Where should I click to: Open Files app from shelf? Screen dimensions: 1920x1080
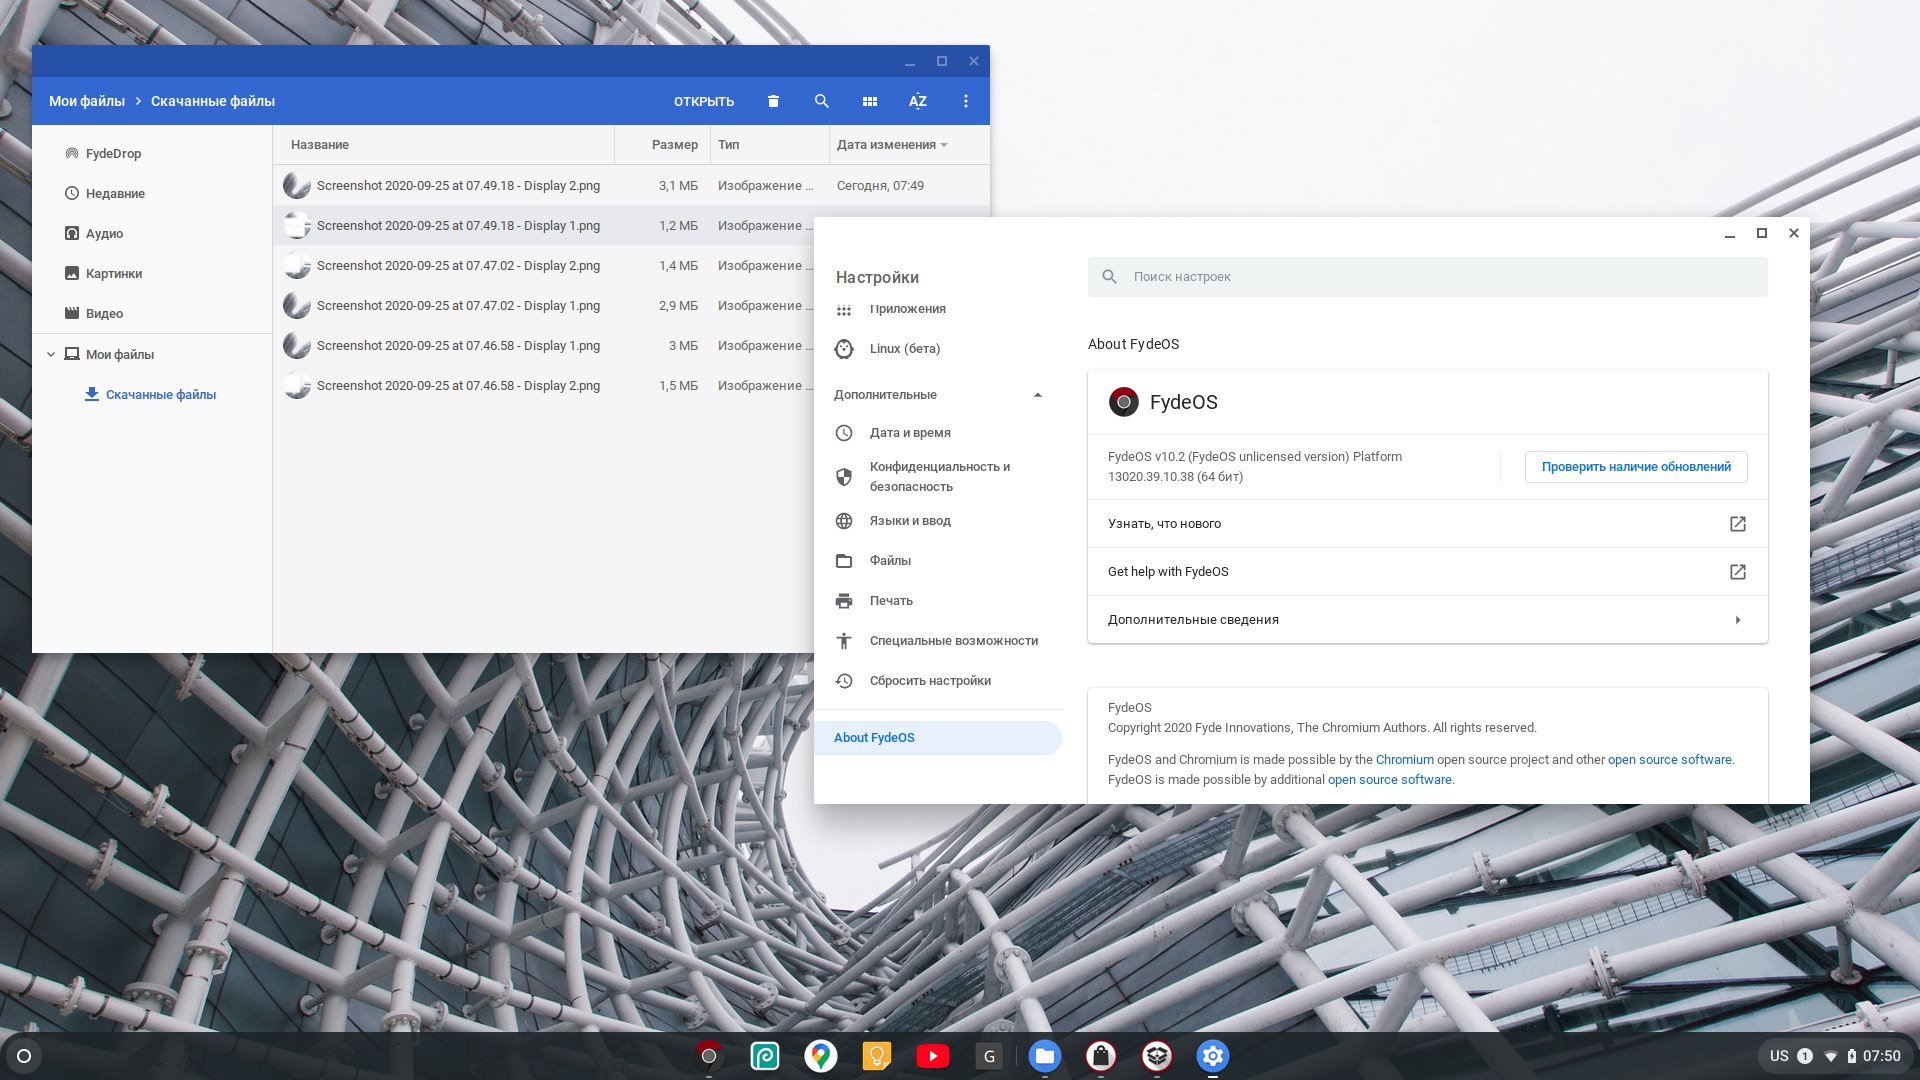[1045, 1056]
